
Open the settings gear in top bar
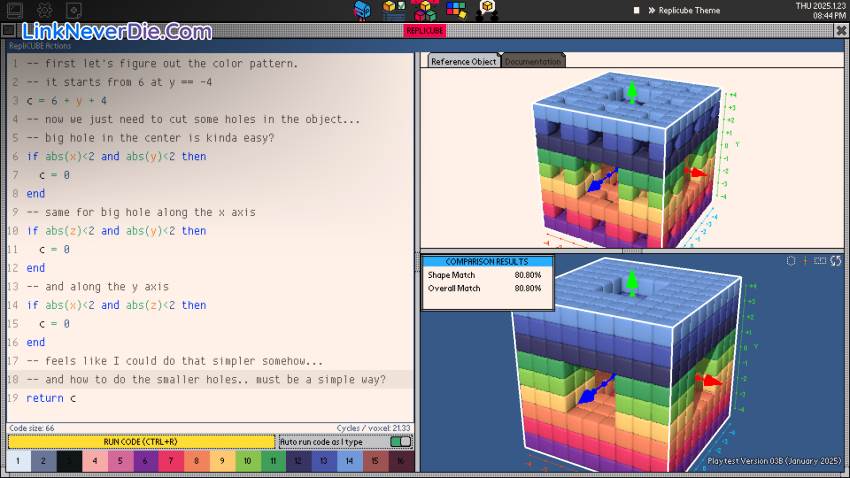point(45,10)
